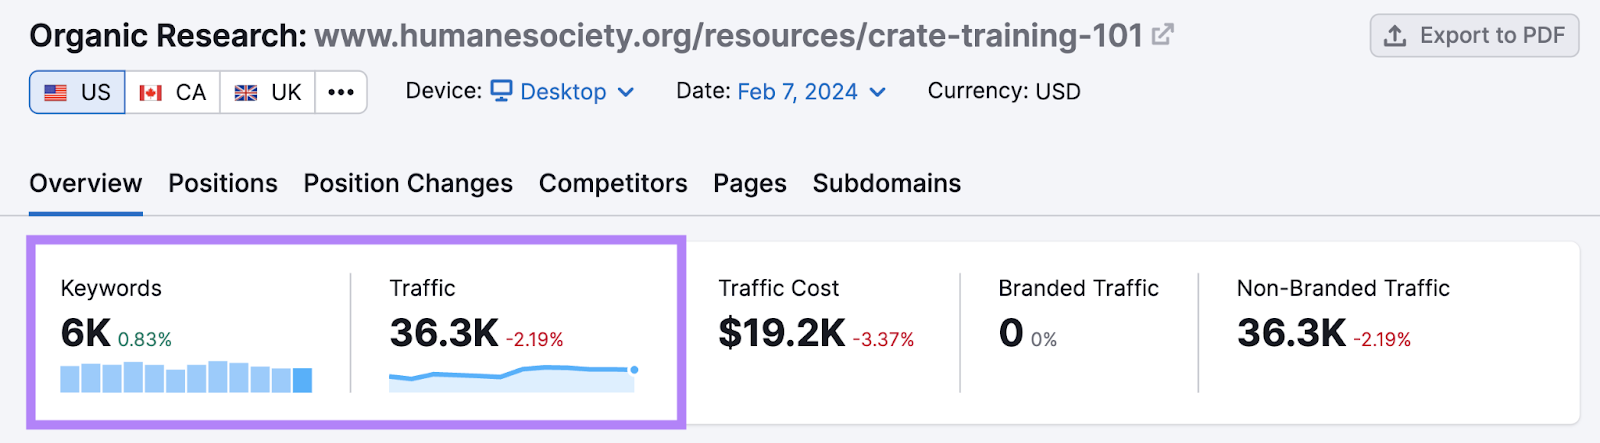Select the Pages tab

(x=750, y=184)
